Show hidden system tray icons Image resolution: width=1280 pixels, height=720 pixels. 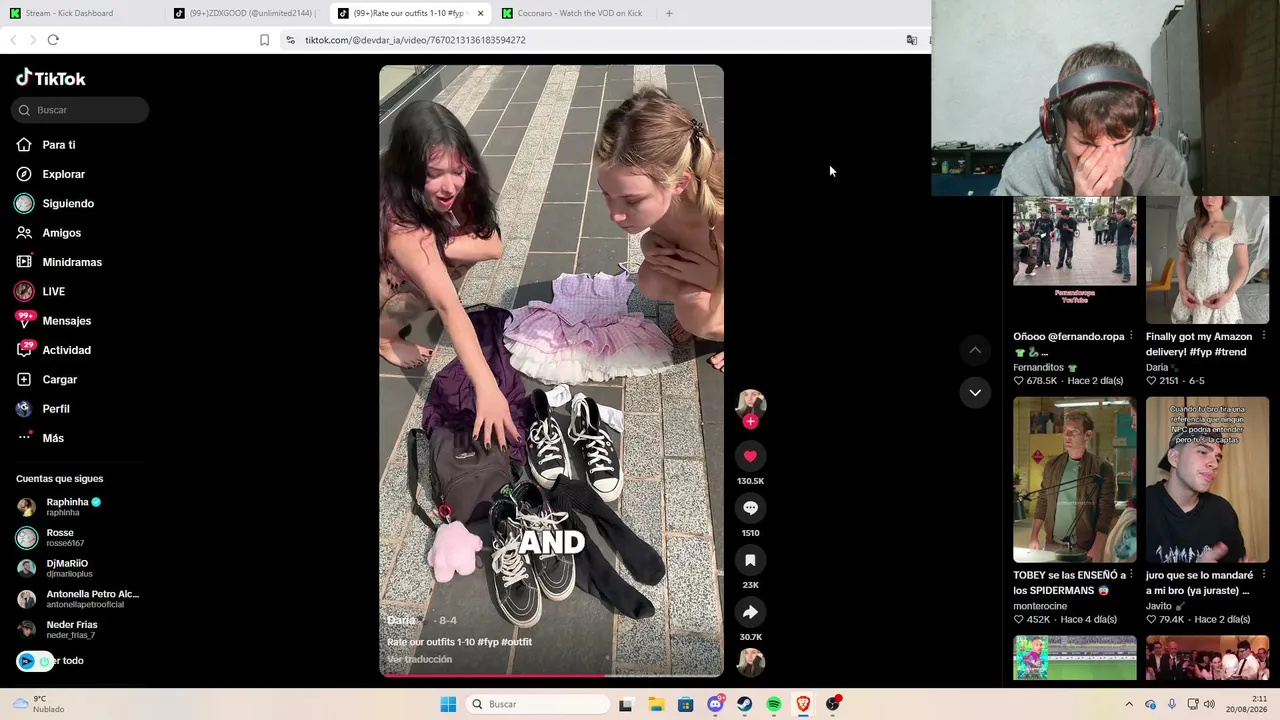pos(1129,704)
